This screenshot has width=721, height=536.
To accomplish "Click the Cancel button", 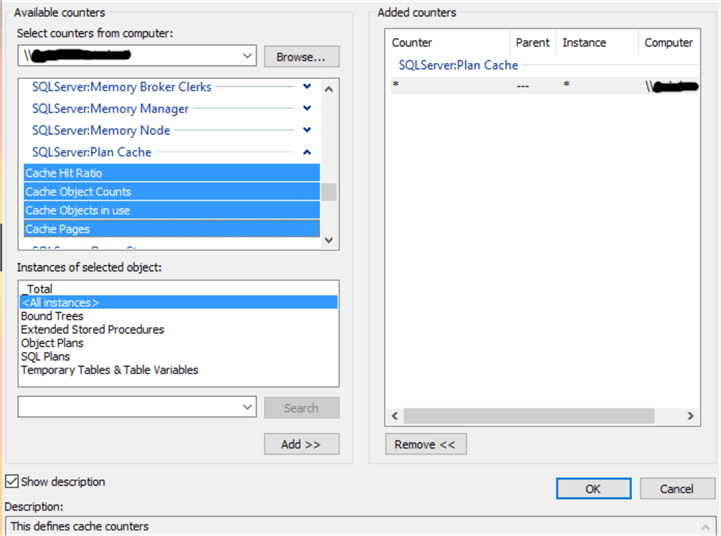I will pos(677,489).
